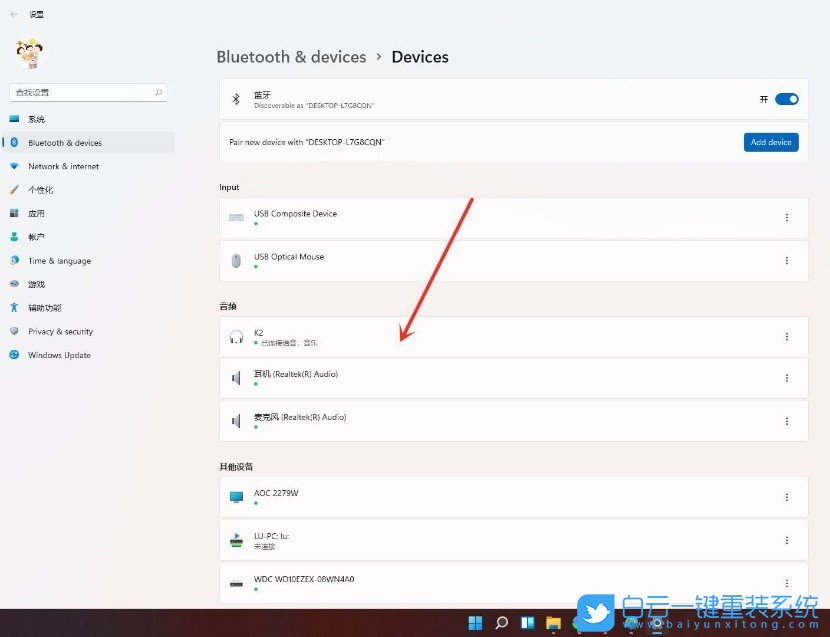This screenshot has height=637, width=830.
Task: Click the settings search input field
Action: coord(80,92)
